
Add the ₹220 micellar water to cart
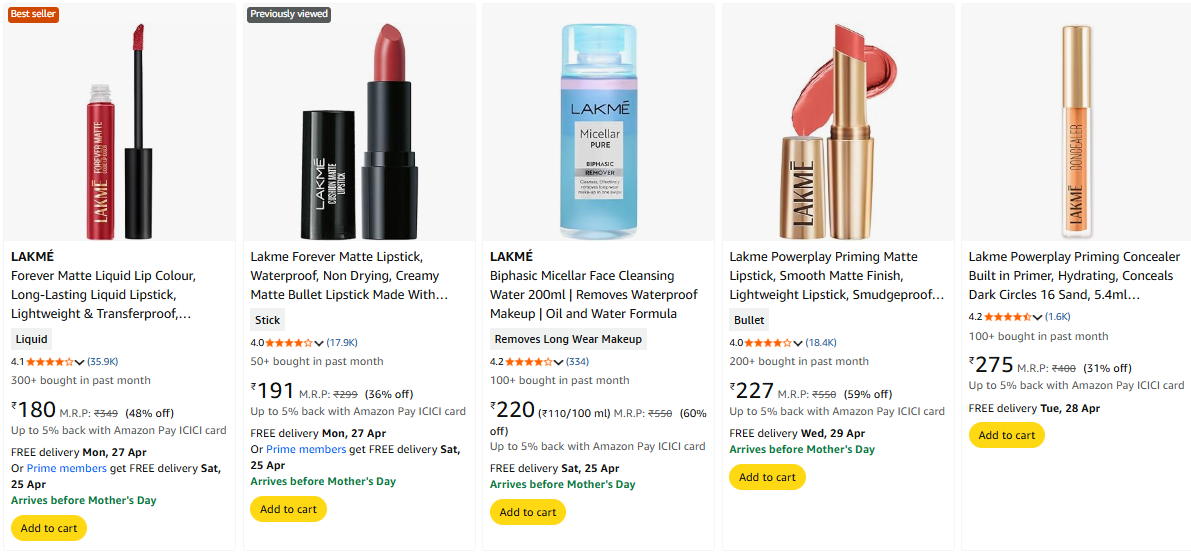pos(528,512)
